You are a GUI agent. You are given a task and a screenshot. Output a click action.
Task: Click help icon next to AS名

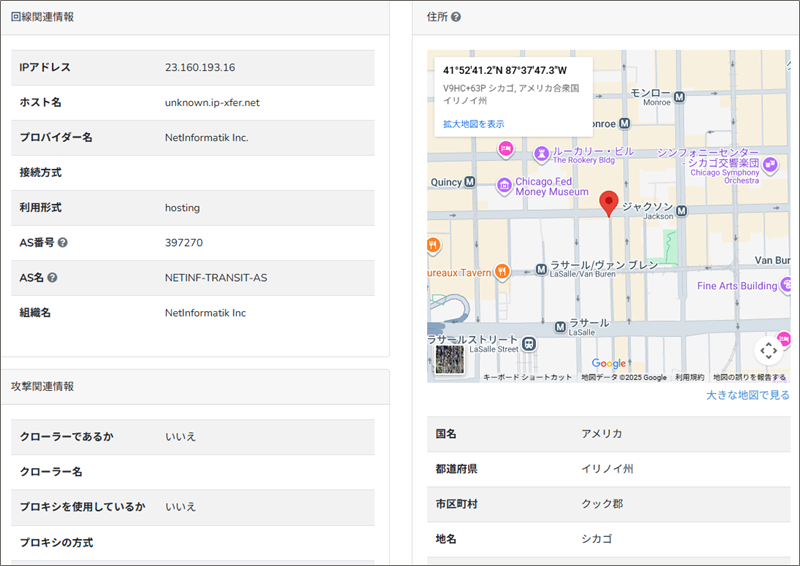(x=52, y=278)
